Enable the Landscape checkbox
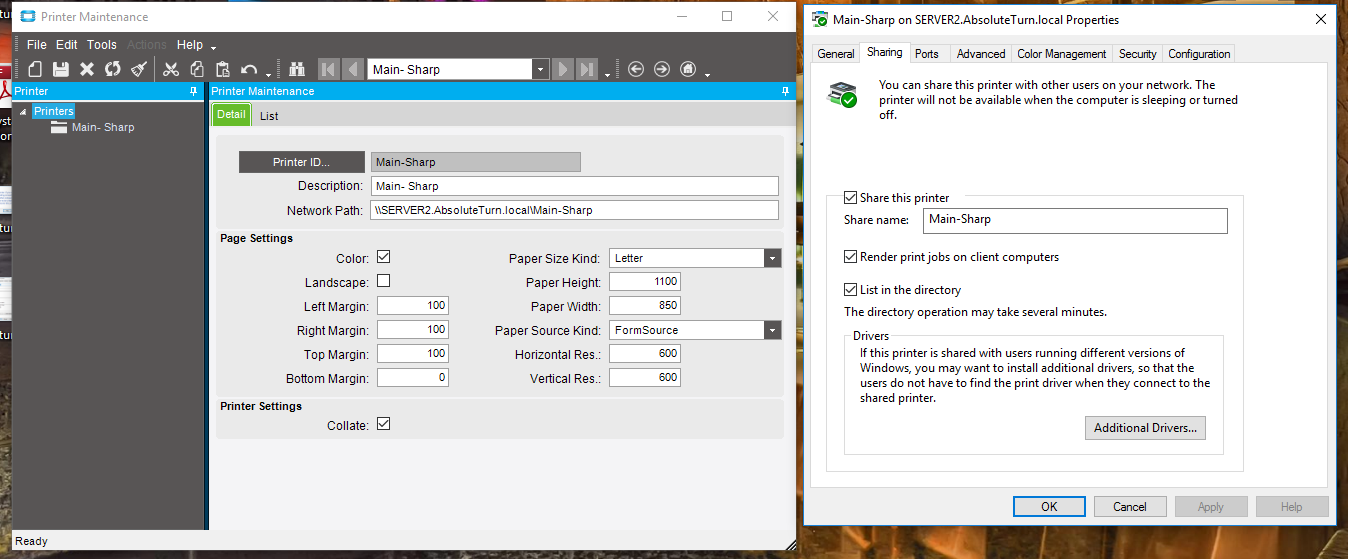Viewport: 1348px width, 559px height. 383,281
